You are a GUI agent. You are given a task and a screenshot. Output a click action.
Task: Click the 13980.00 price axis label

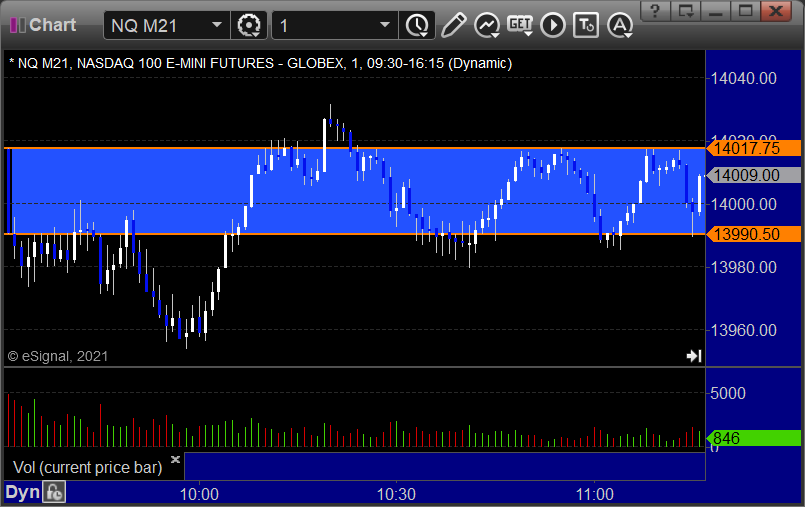click(x=744, y=267)
